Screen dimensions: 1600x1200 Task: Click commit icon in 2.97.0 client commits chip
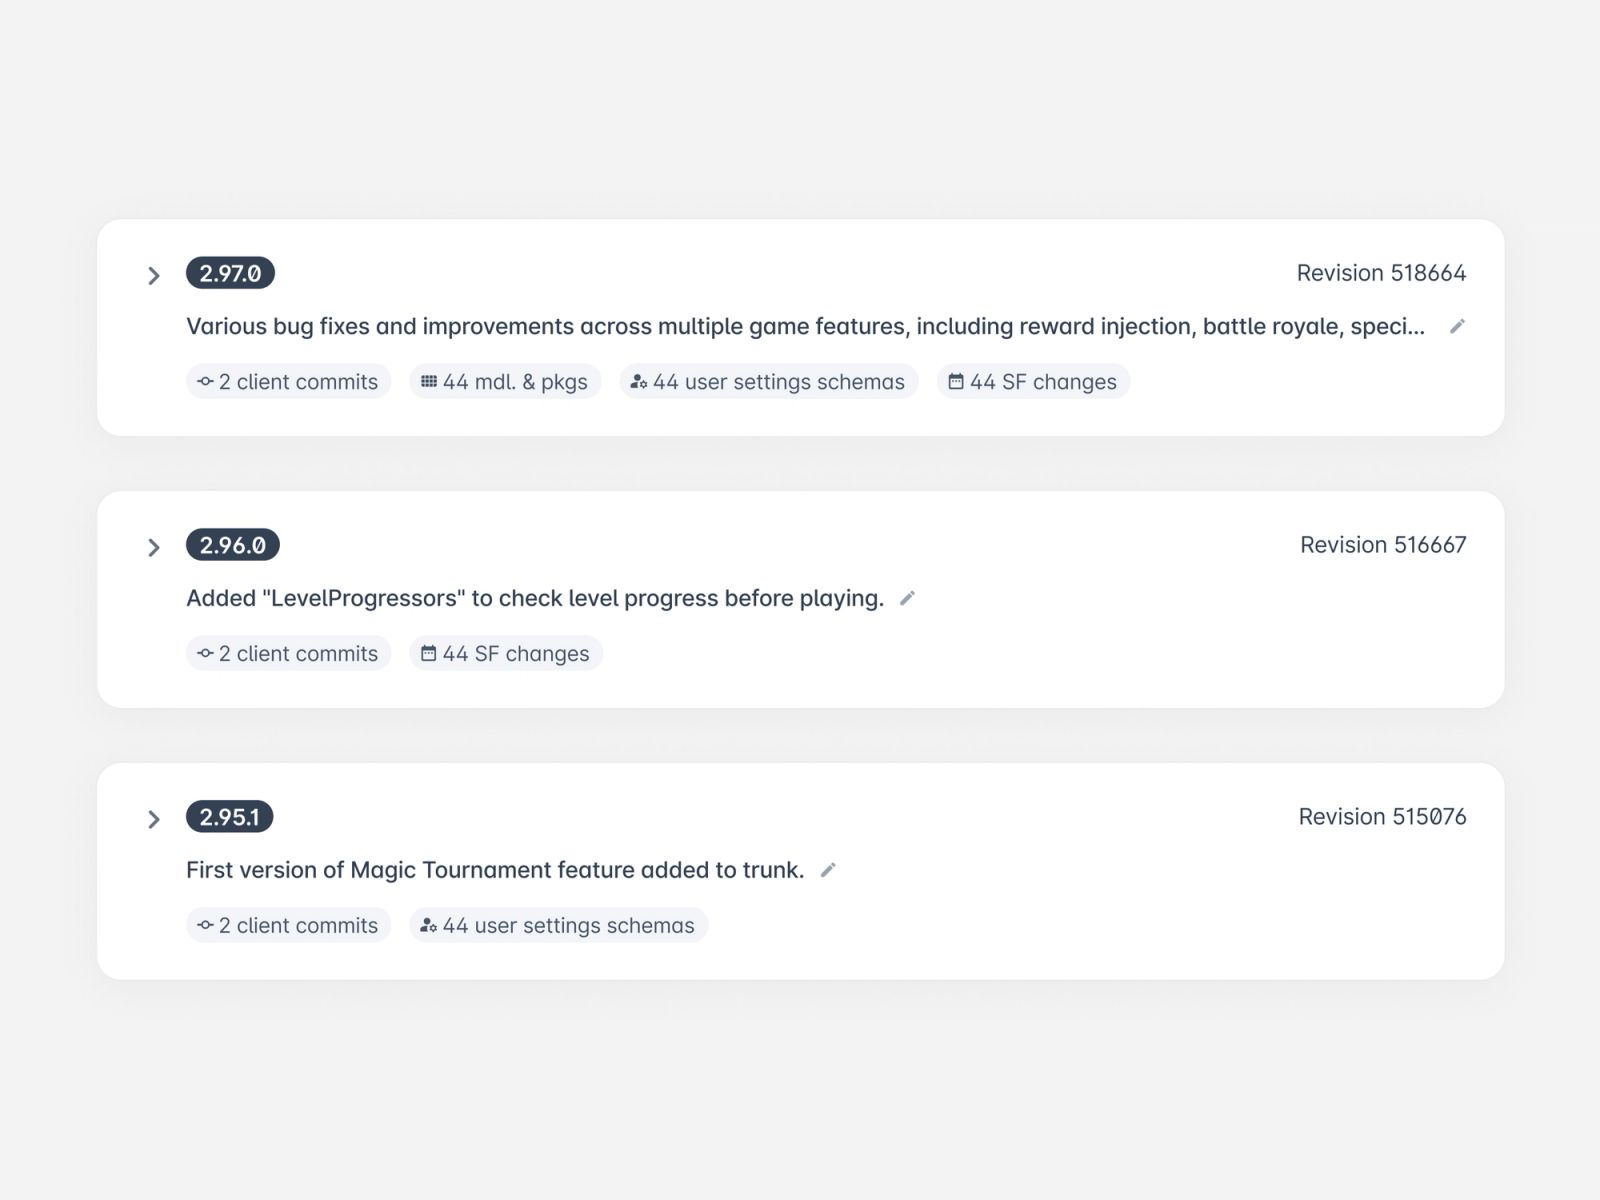click(x=205, y=381)
